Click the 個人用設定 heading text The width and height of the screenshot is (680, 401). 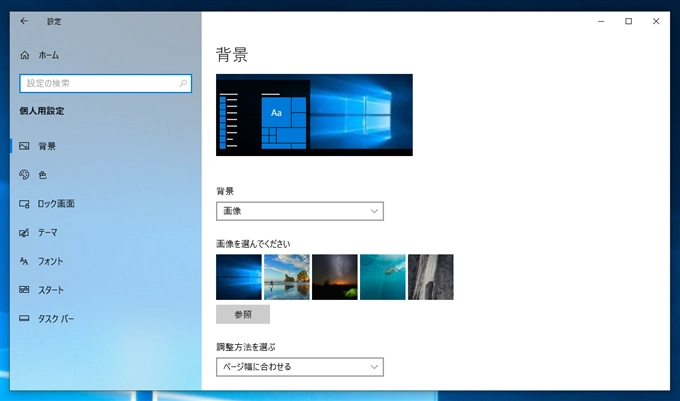click(x=42, y=111)
